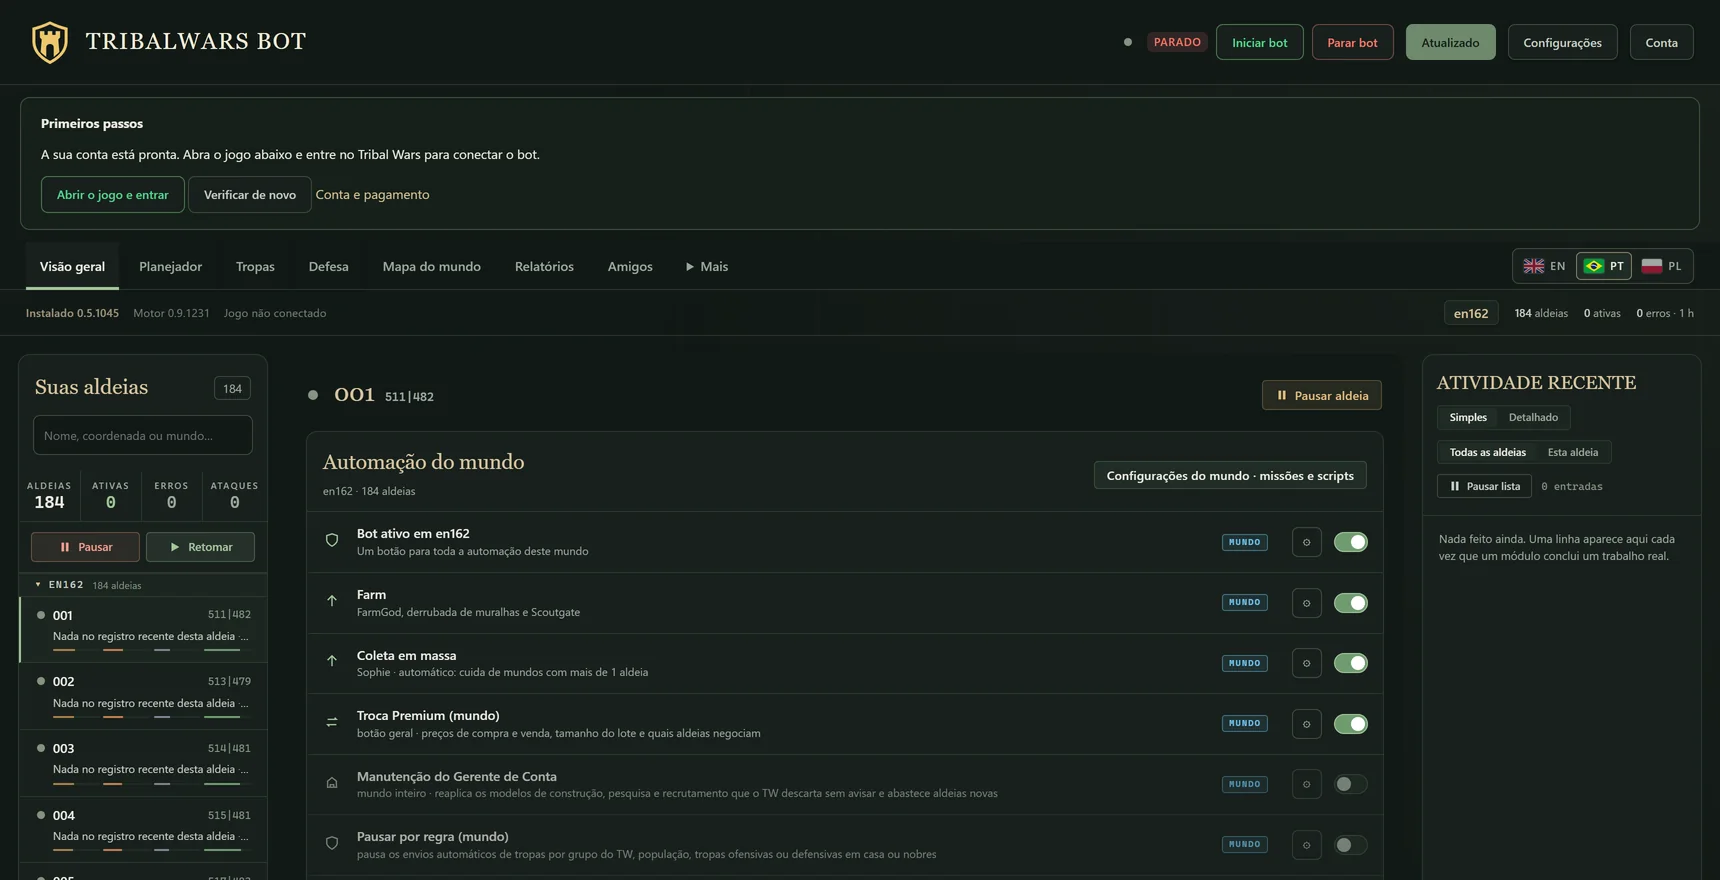
Task: Click the TribalWars Bot shield logo
Action: (50, 42)
